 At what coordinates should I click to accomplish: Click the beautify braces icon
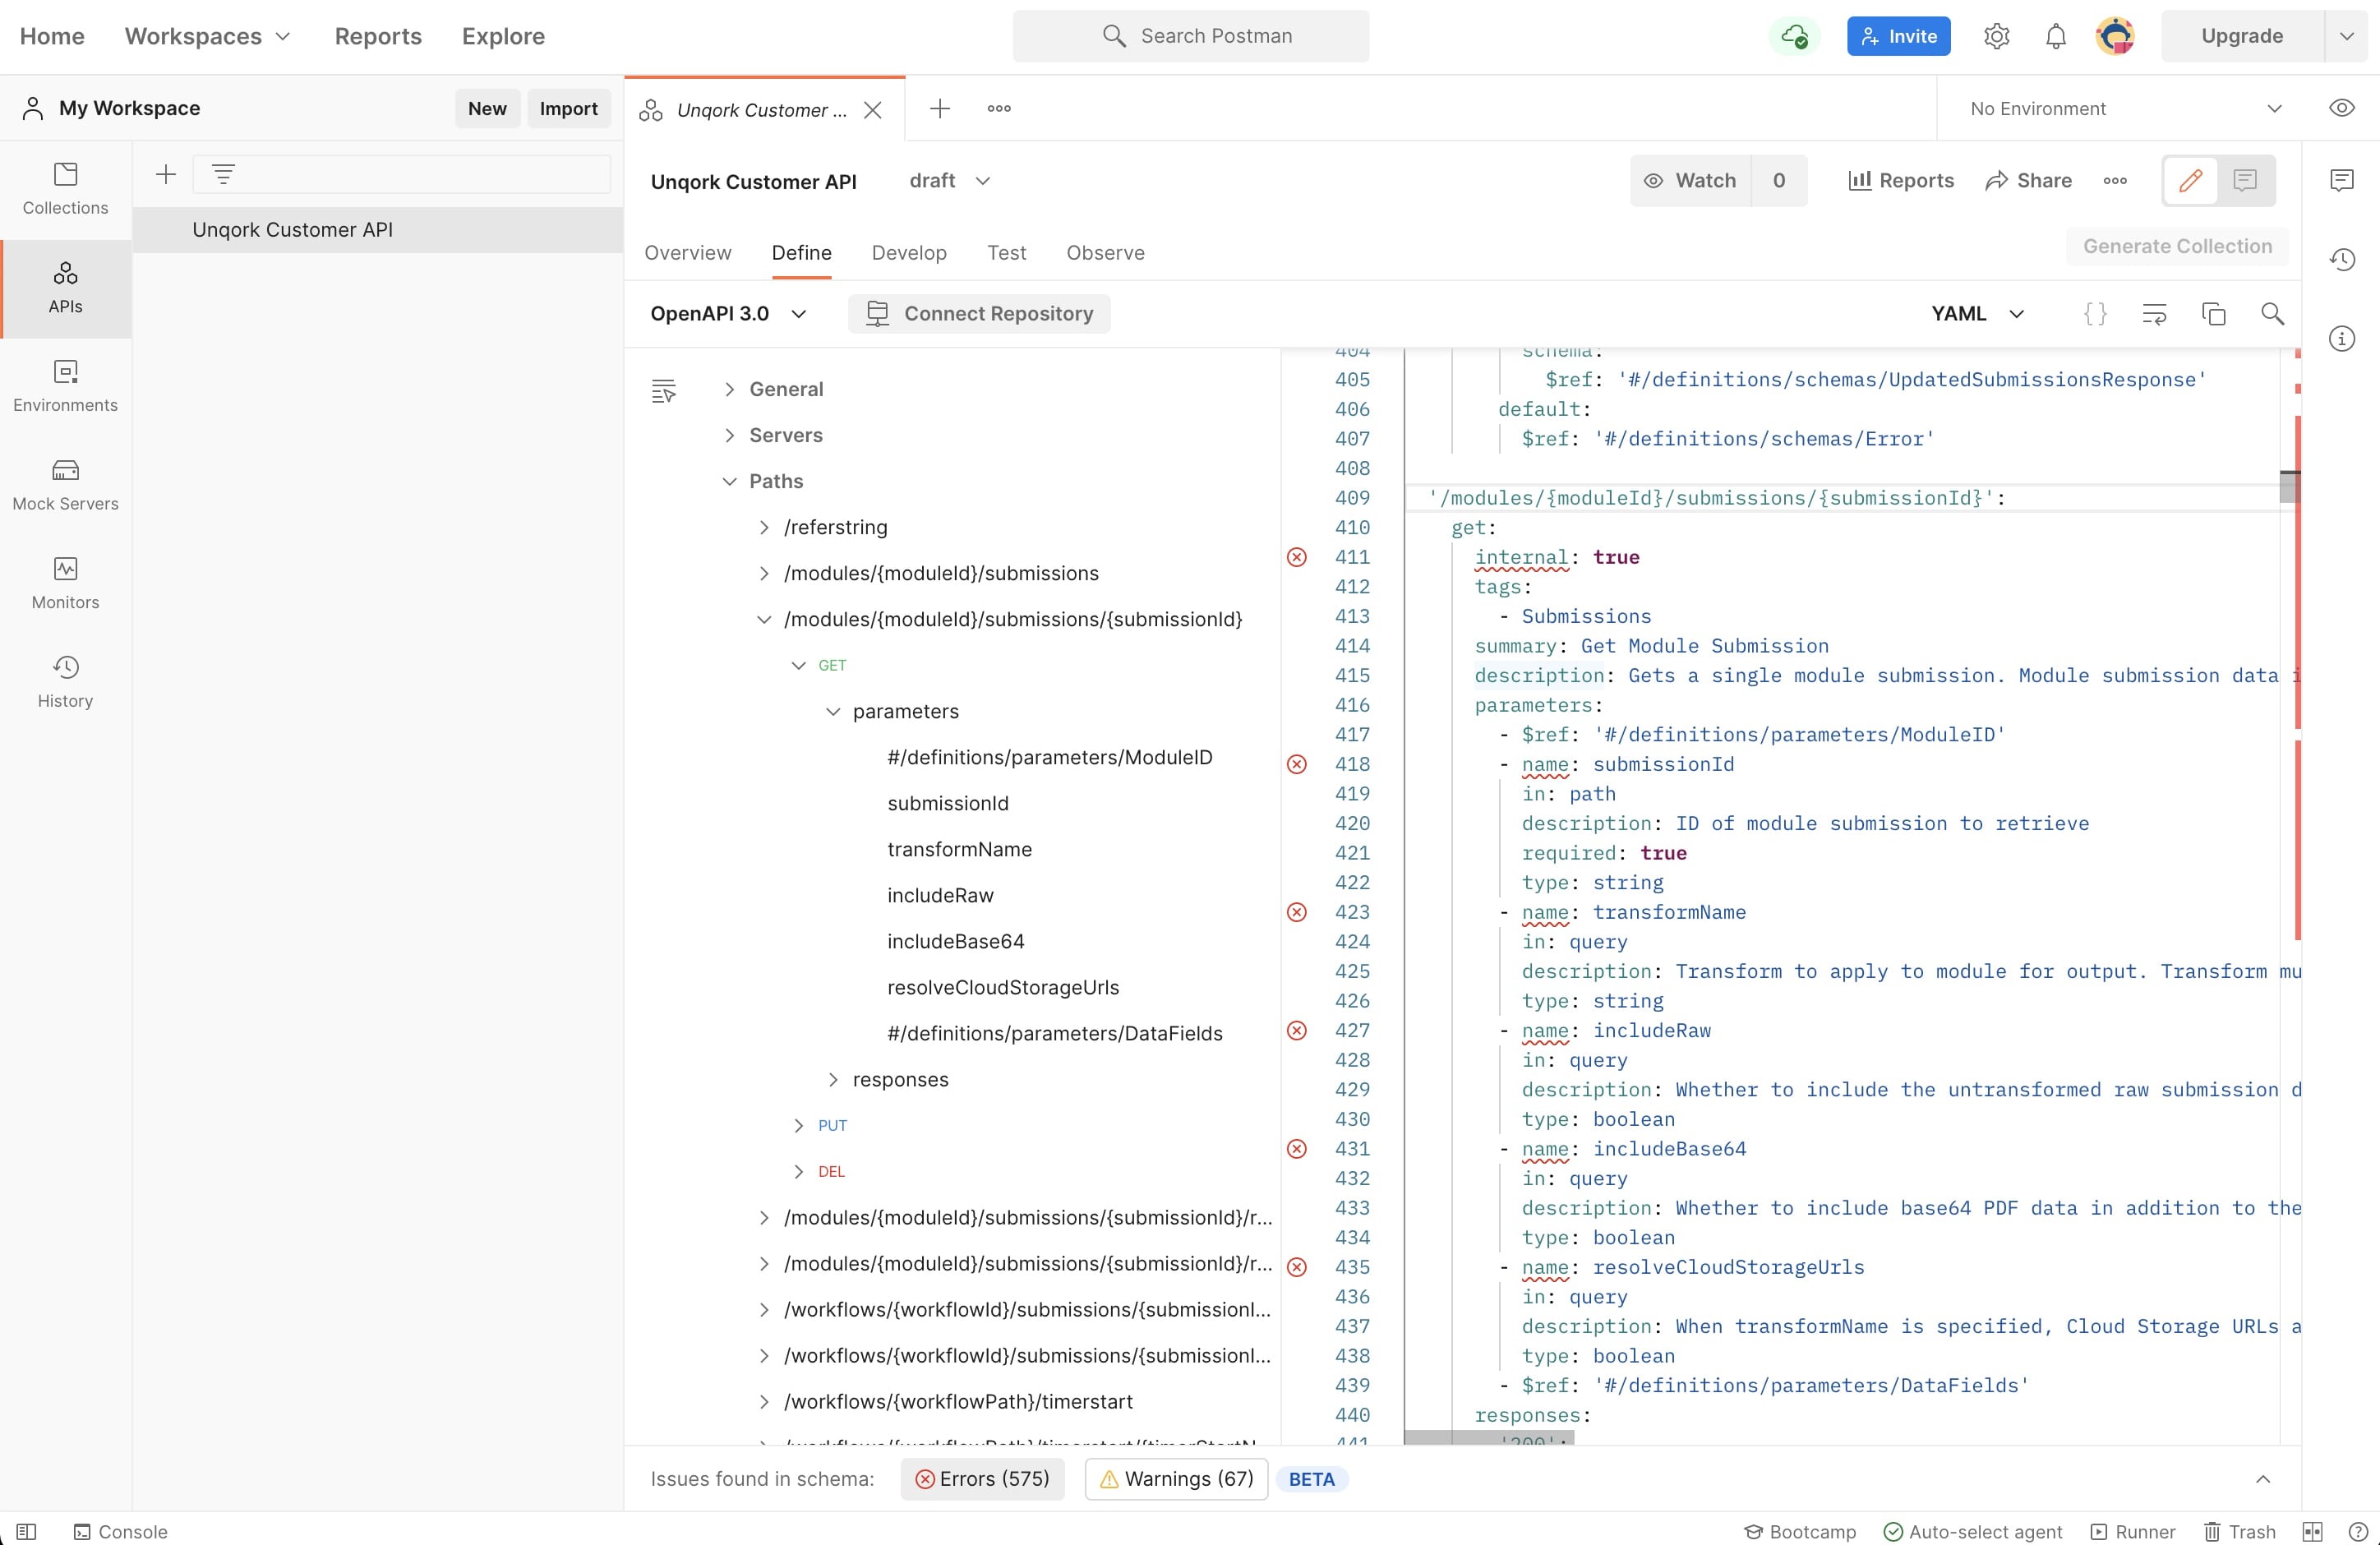pyautogui.click(x=2095, y=314)
